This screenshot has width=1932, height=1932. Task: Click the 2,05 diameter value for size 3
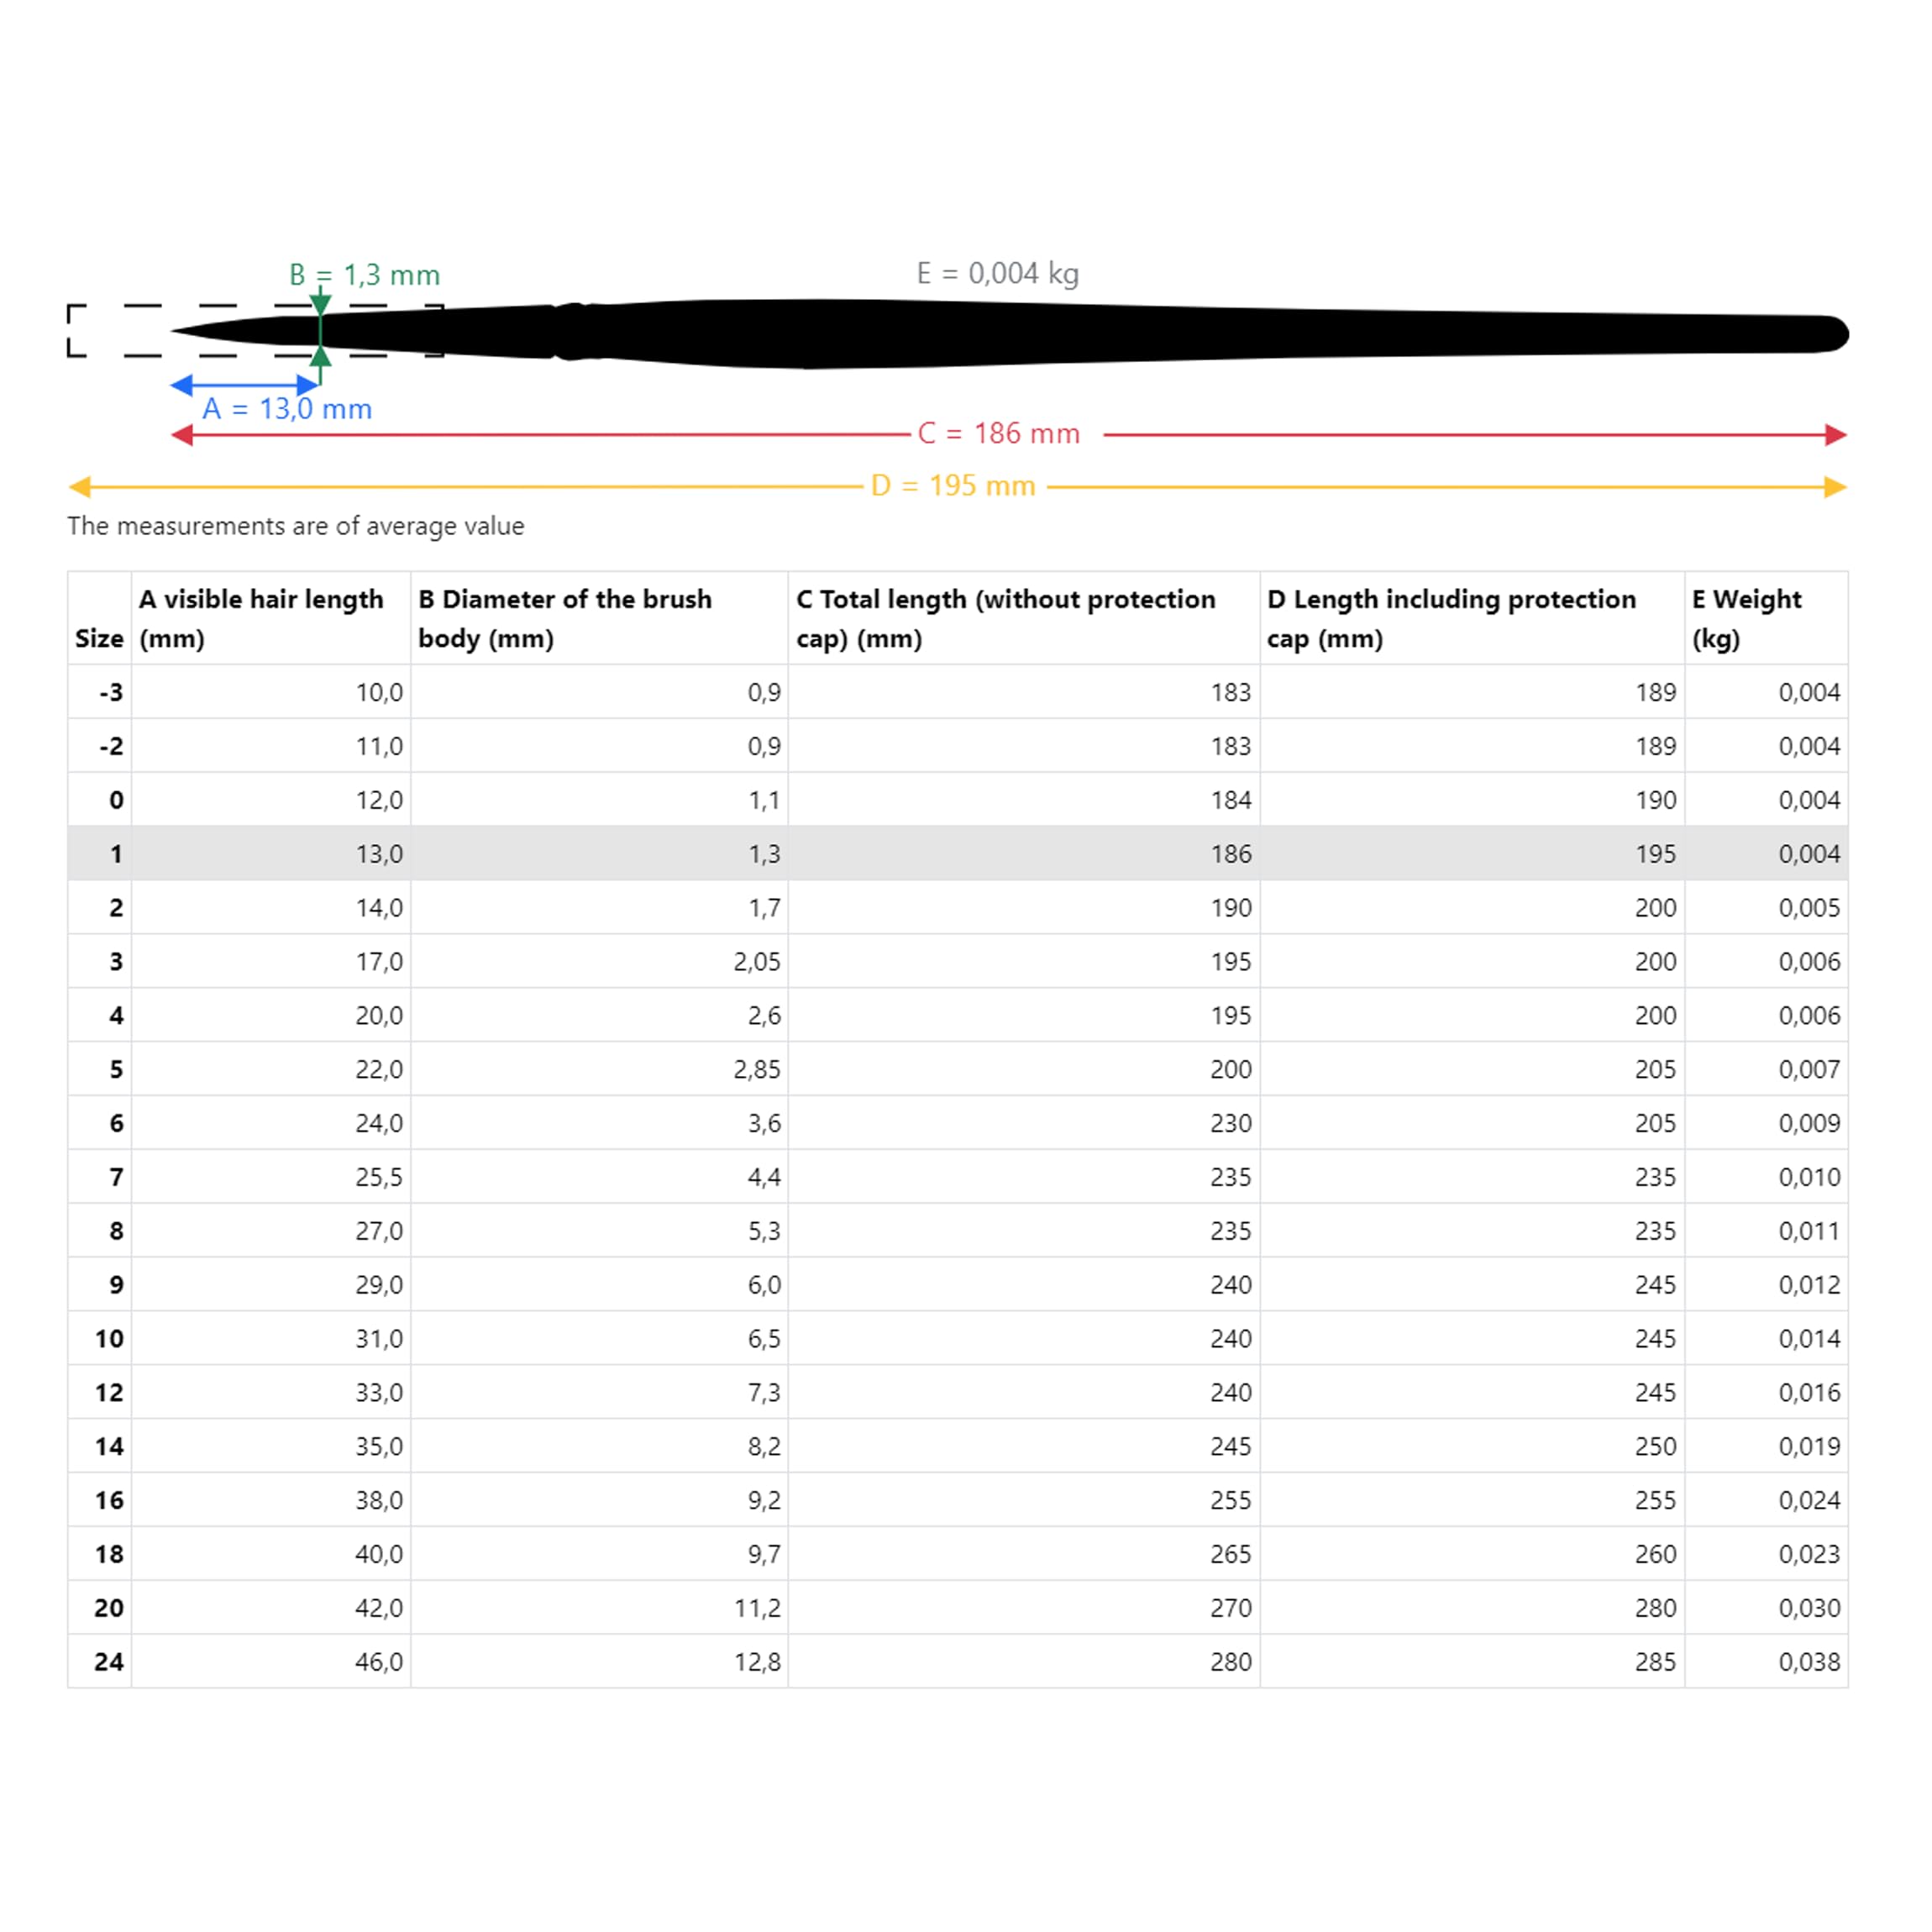pyautogui.click(x=757, y=962)
